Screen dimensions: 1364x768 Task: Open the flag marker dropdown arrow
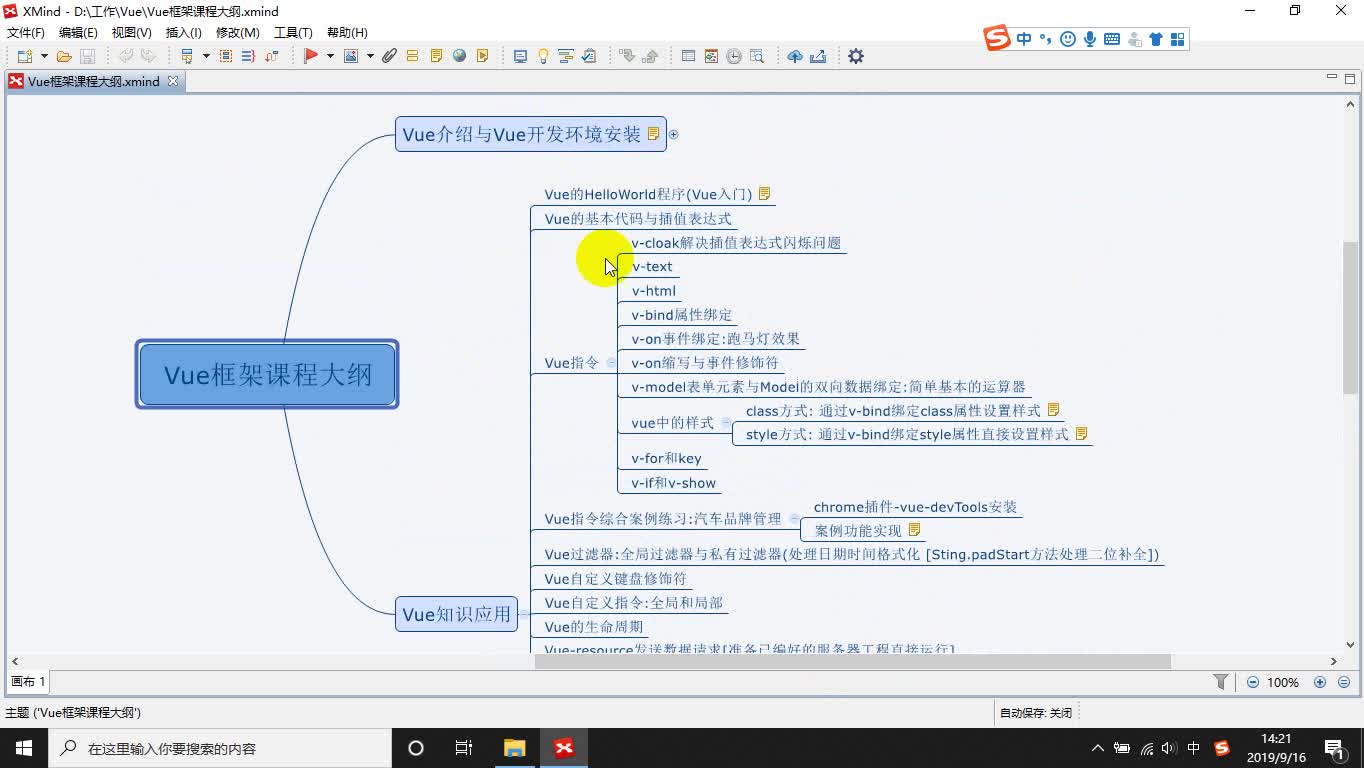coord(333,55)
